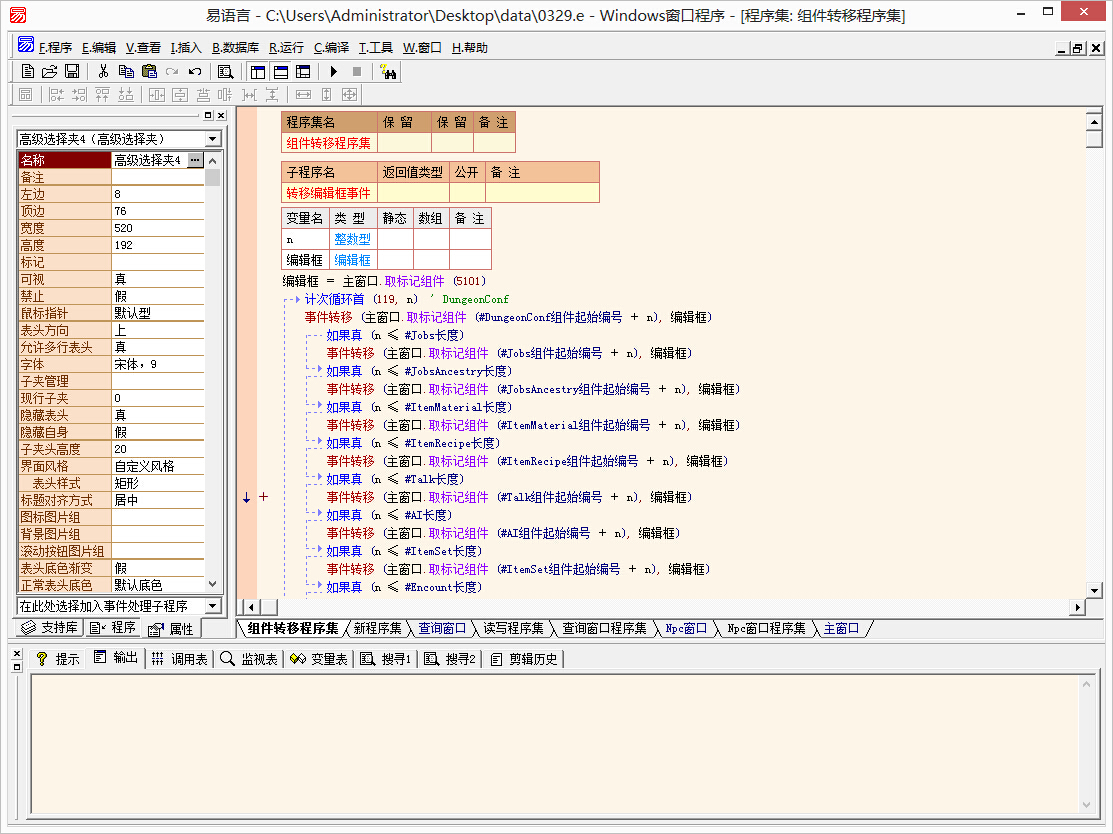Click the Undo arrow icon
This screenshot has height=834, width=1113.
(195, 71)
